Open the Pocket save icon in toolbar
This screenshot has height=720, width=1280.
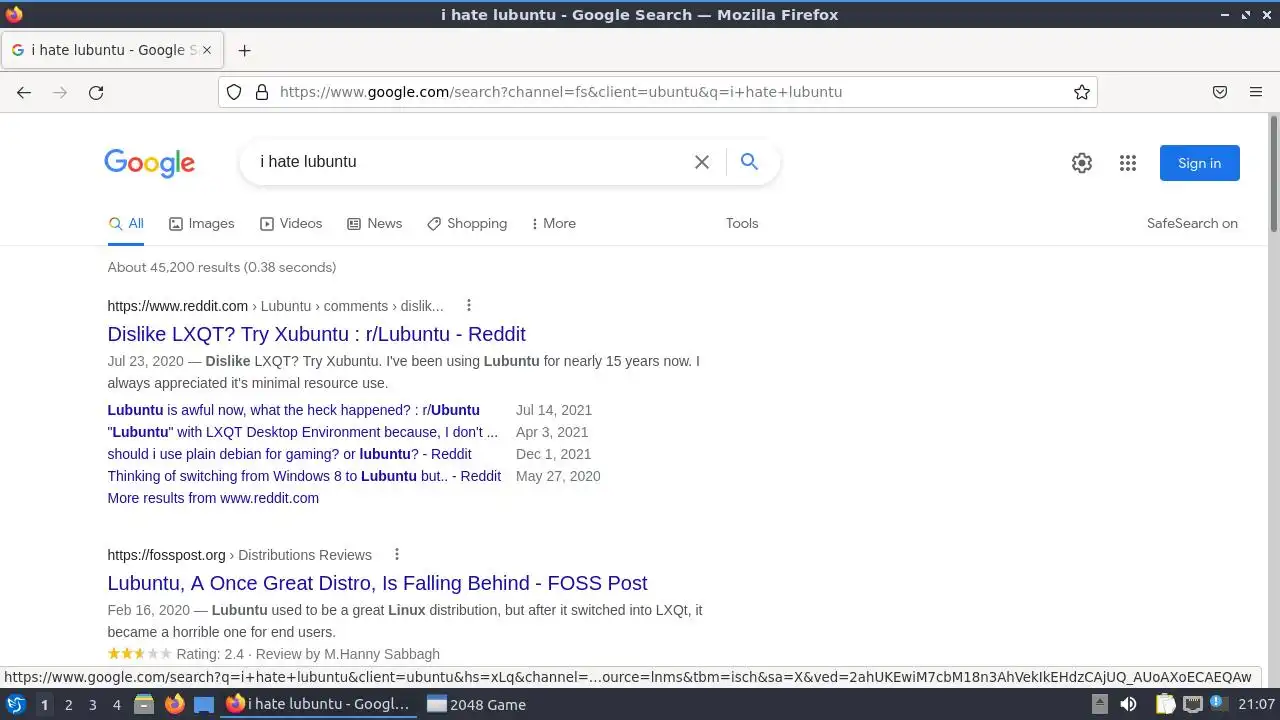1220,92
